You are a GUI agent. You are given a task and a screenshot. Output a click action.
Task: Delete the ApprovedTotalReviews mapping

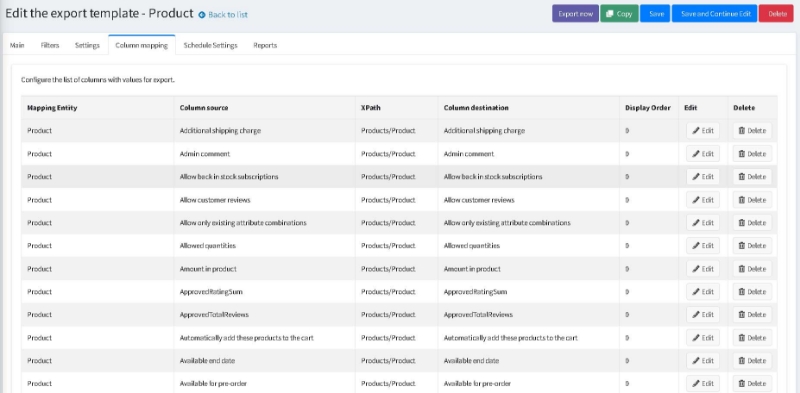point(752,315)
